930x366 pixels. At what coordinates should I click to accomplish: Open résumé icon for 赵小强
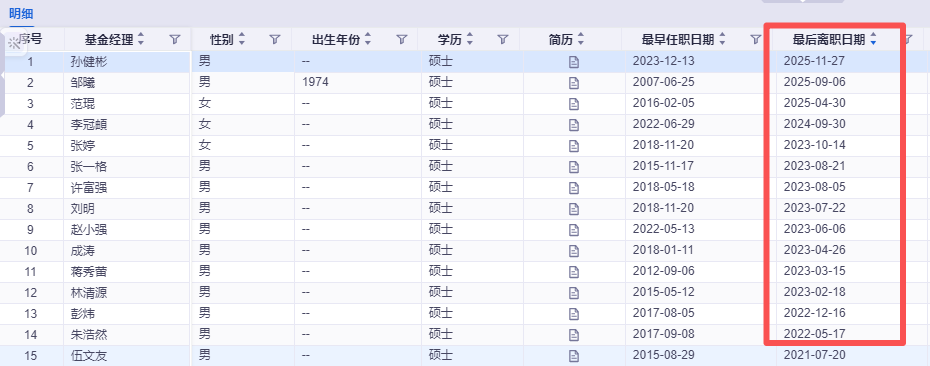click(574, 230)
